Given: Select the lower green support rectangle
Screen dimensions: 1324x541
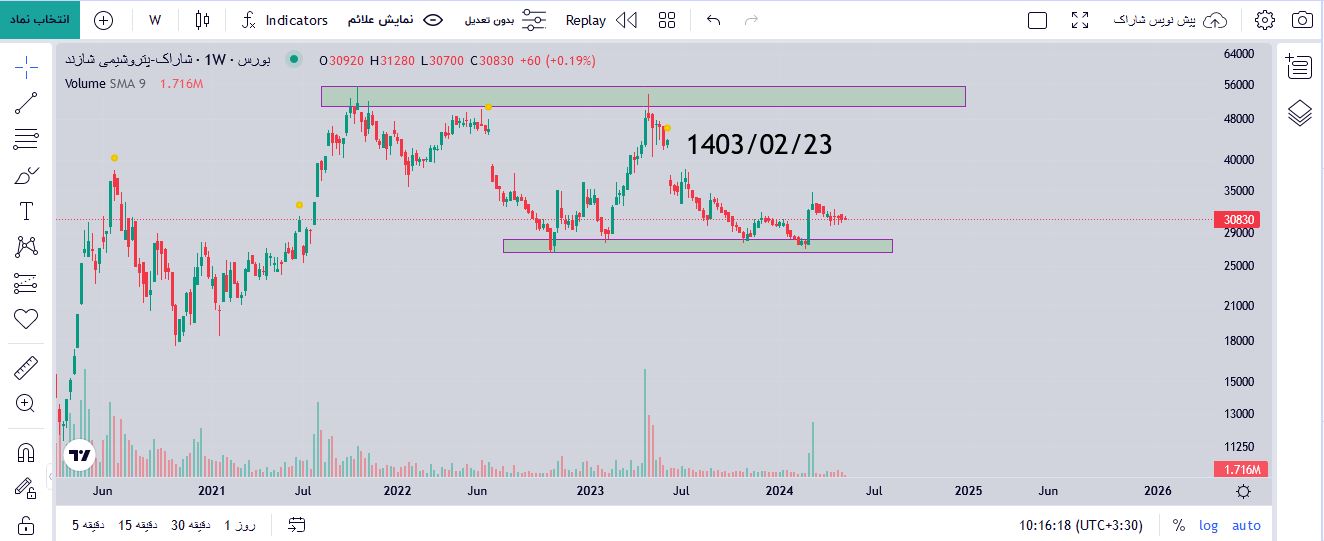Looking at the screenshot, I should pos(697,246).
